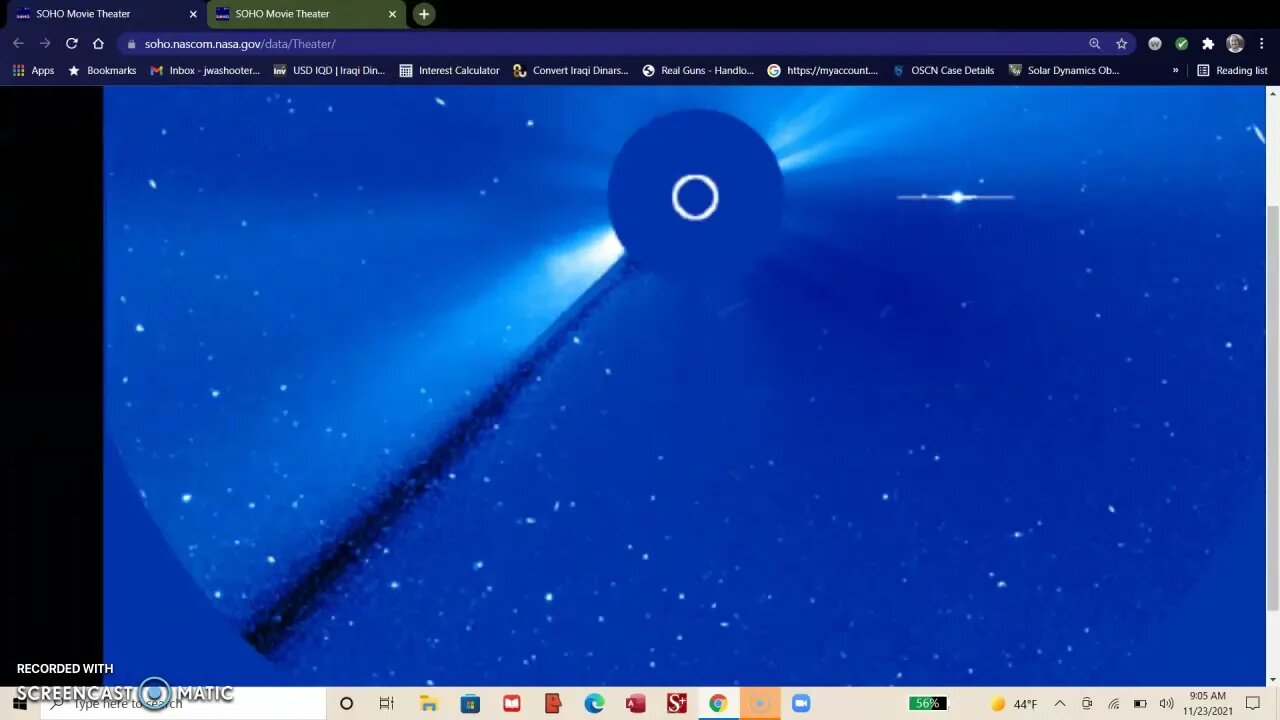This screenshot has height=720, width=1280.
Task: Open the Interest Calculator bookmark
Action: pyautogui.click(x=449, y=71)
